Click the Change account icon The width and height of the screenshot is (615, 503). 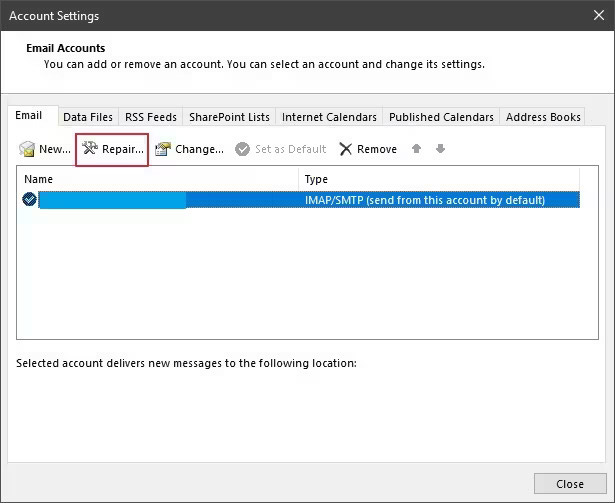point(163,149)
